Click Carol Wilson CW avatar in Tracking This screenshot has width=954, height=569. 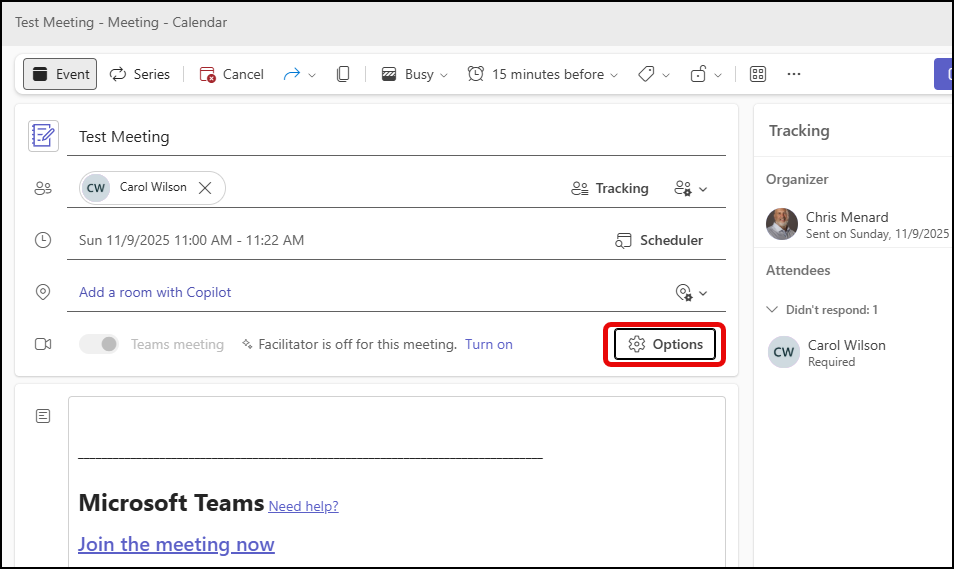[x=783, y=352]
